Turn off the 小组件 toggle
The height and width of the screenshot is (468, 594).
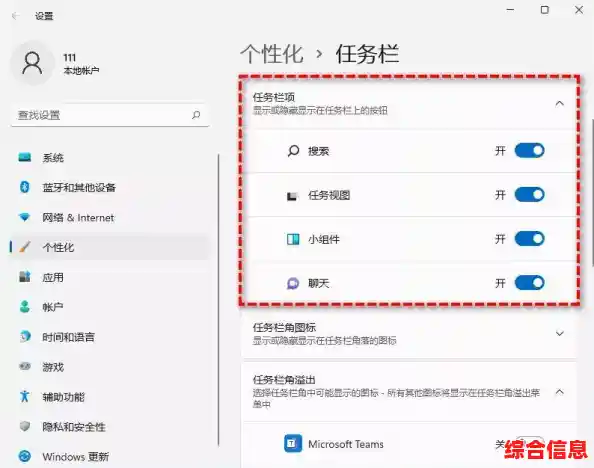pos(529,238)
